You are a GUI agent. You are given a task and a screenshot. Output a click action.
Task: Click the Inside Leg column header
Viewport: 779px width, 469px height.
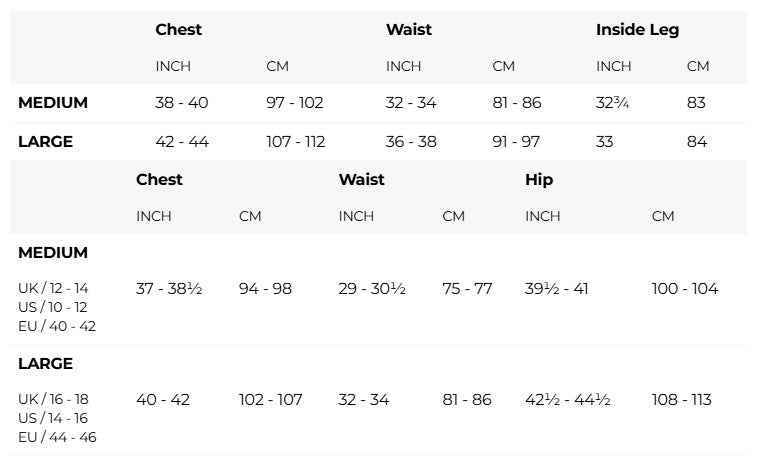click(637, 30)
